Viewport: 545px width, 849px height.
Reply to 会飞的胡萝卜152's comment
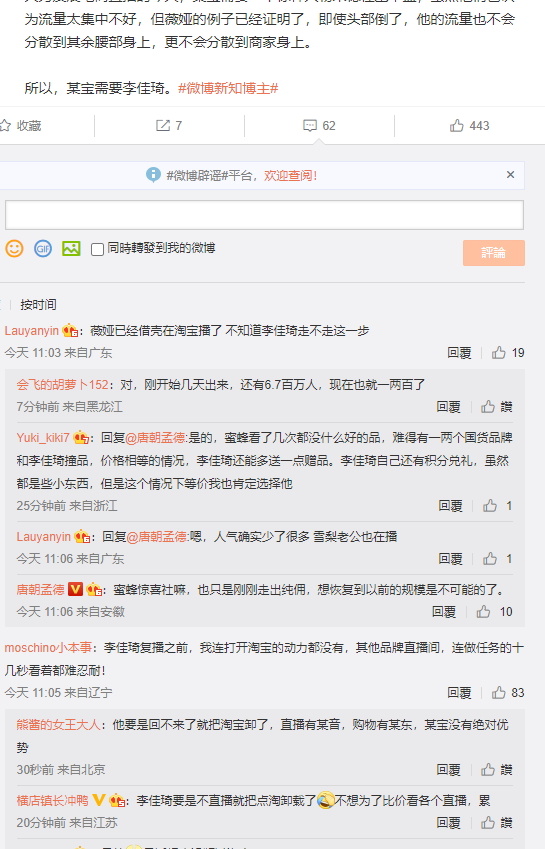tap(448, 407)
